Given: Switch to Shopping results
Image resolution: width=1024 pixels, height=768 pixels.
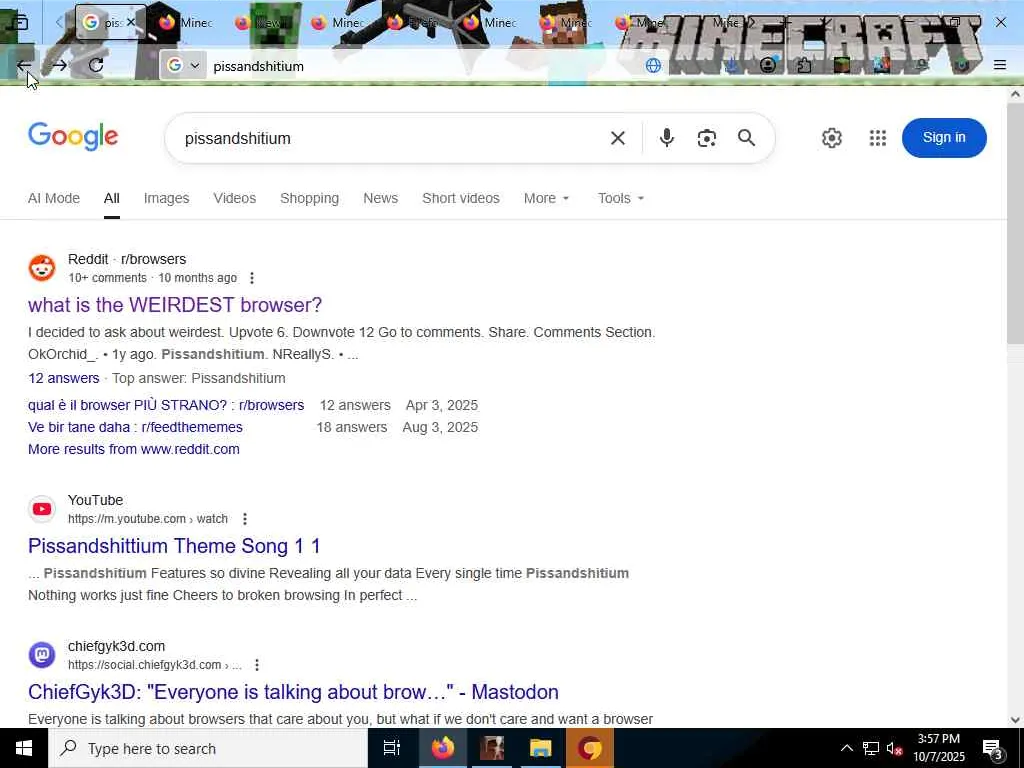Looking at the screenshot, I should click(310, 198).
